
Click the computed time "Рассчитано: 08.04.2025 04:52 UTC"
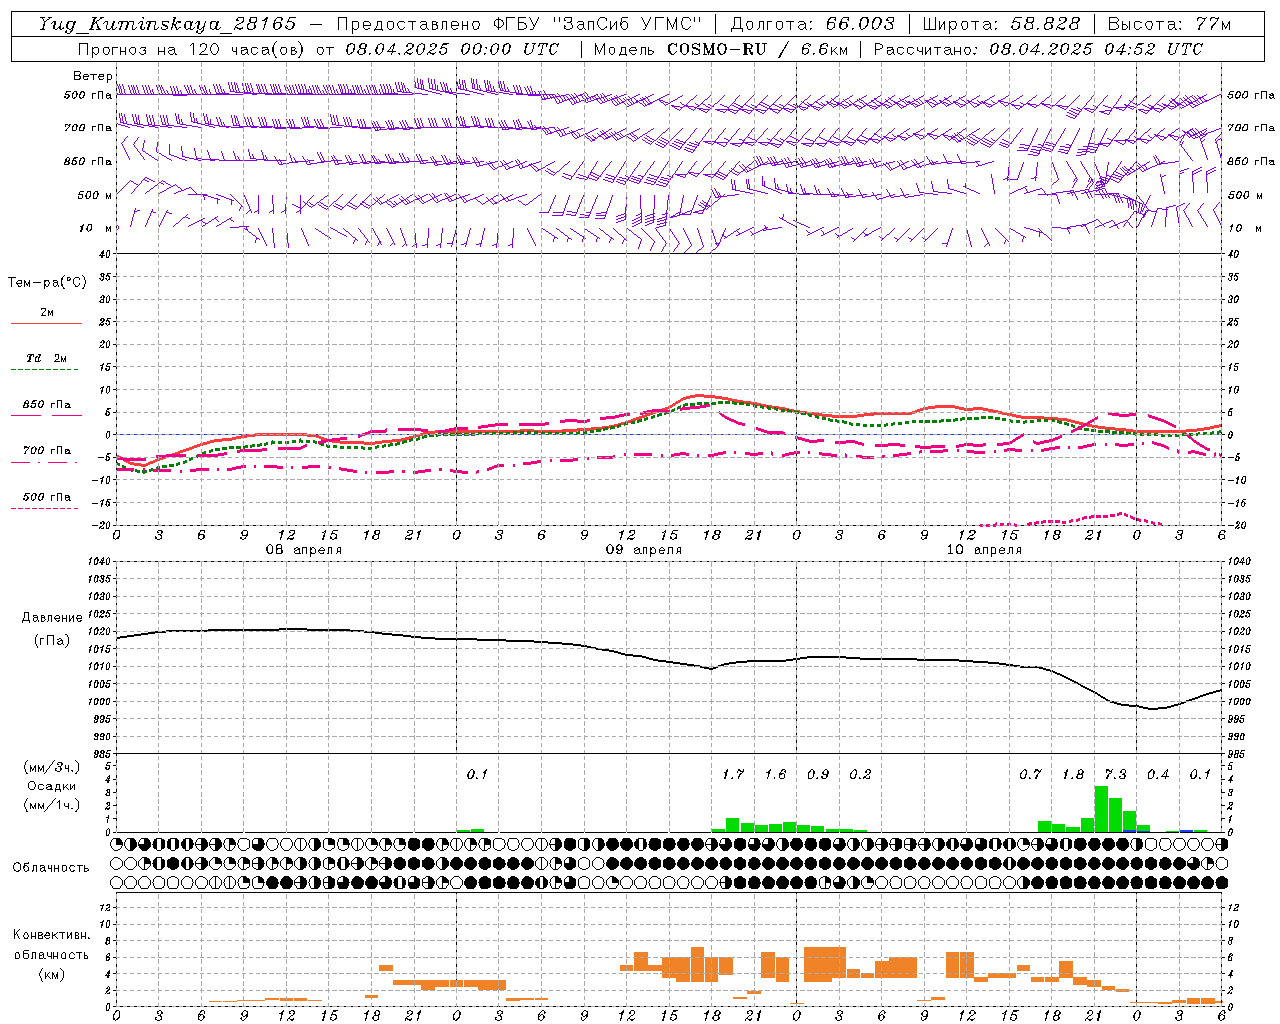1038,49
